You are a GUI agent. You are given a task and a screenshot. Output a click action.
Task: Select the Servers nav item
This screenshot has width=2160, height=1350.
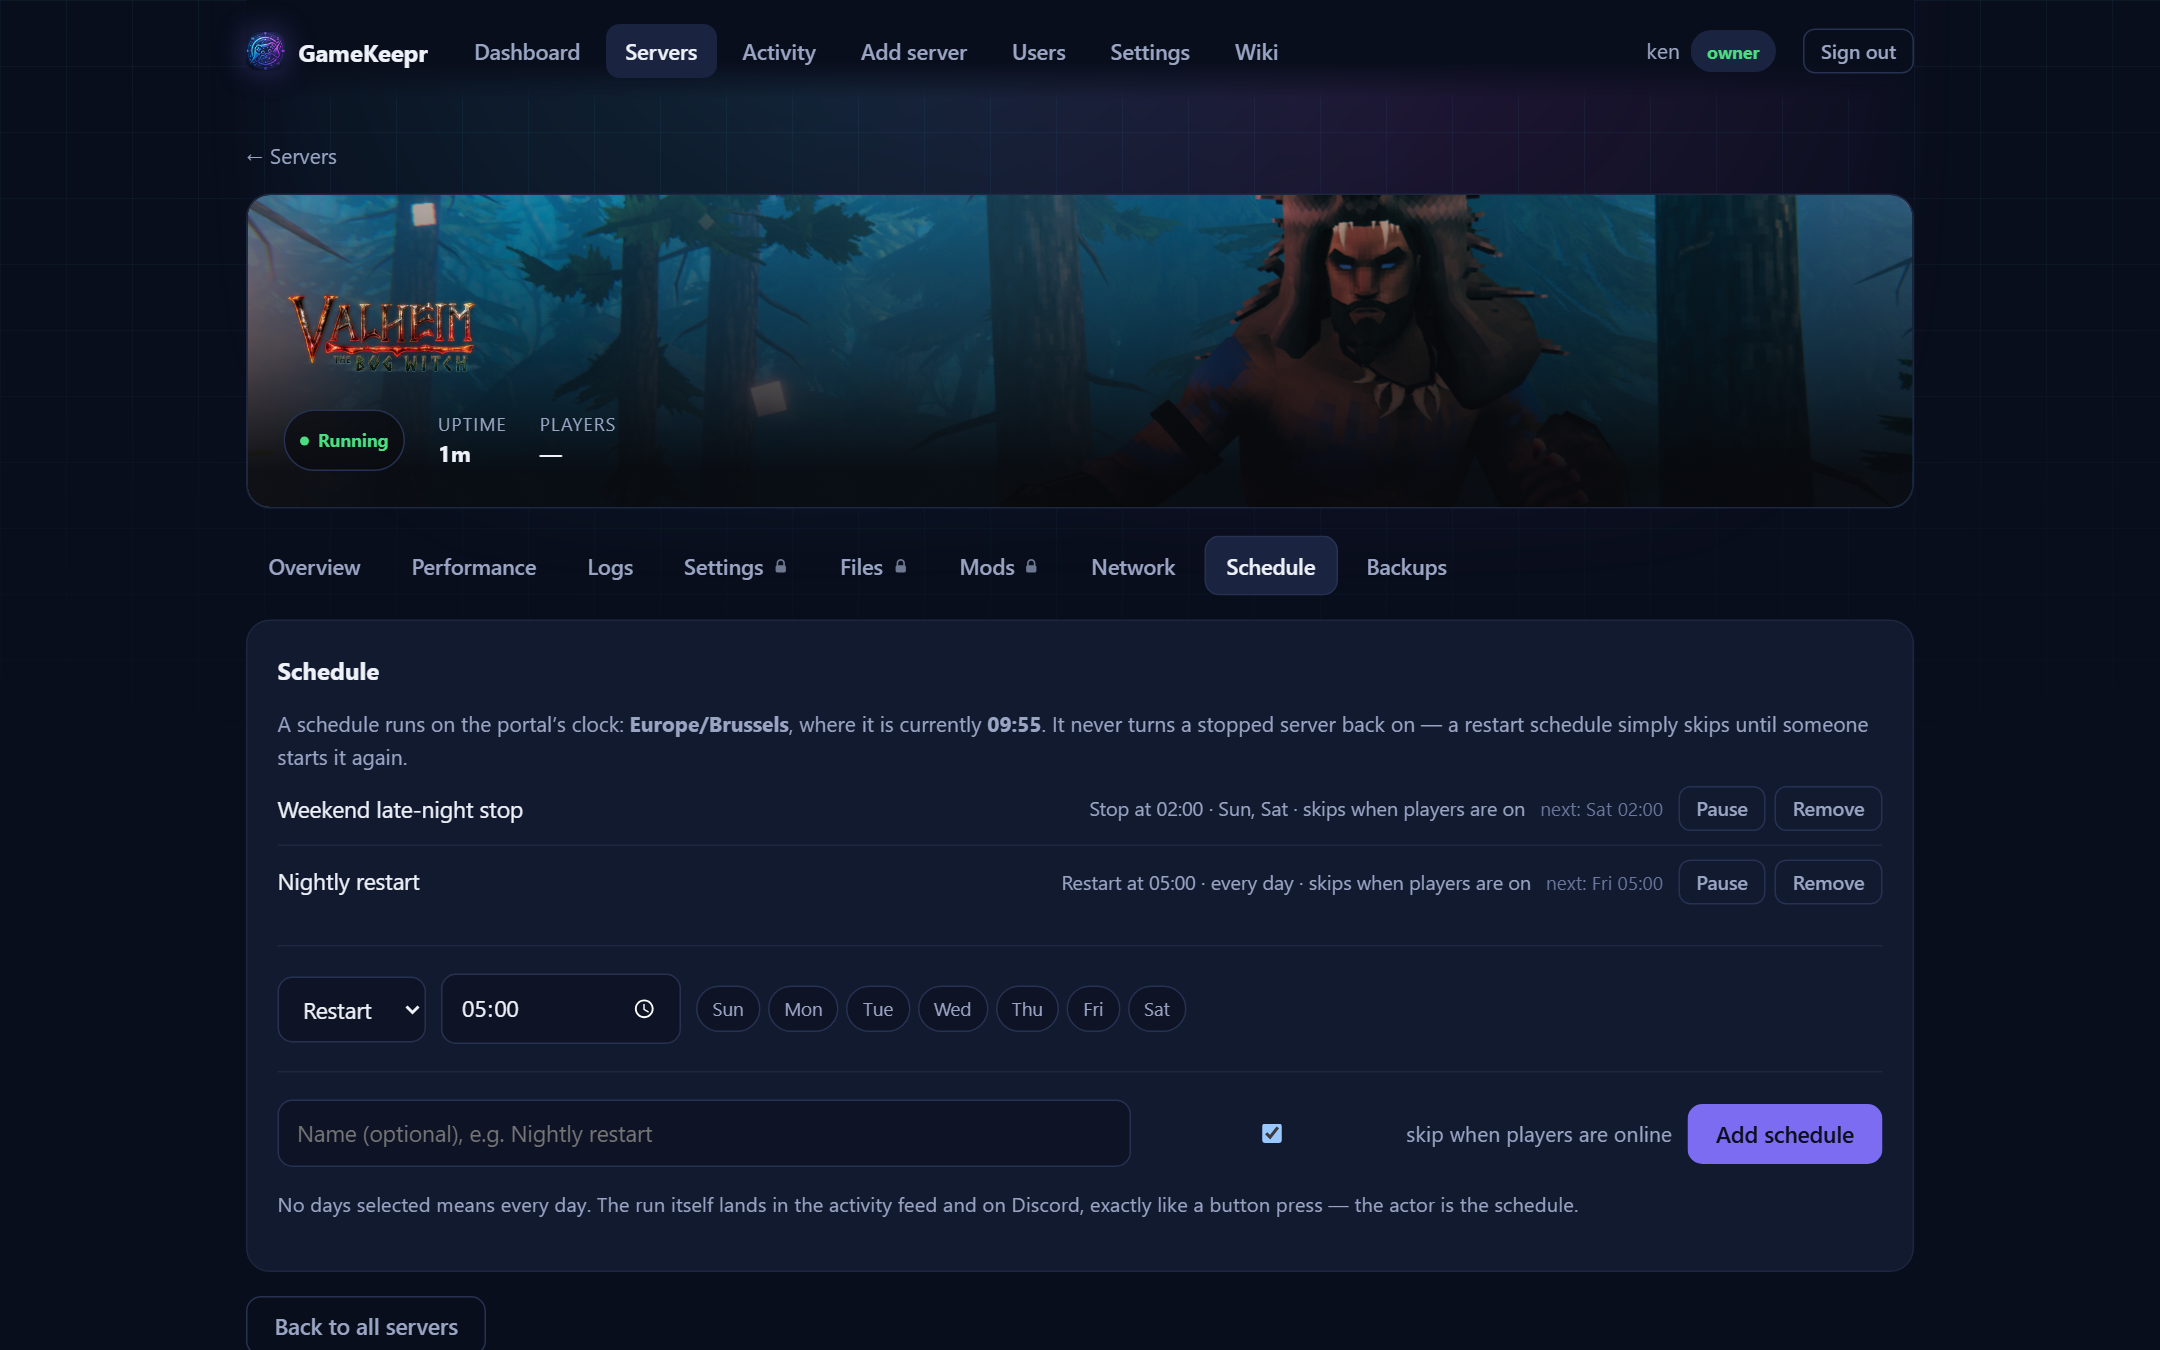661,52
